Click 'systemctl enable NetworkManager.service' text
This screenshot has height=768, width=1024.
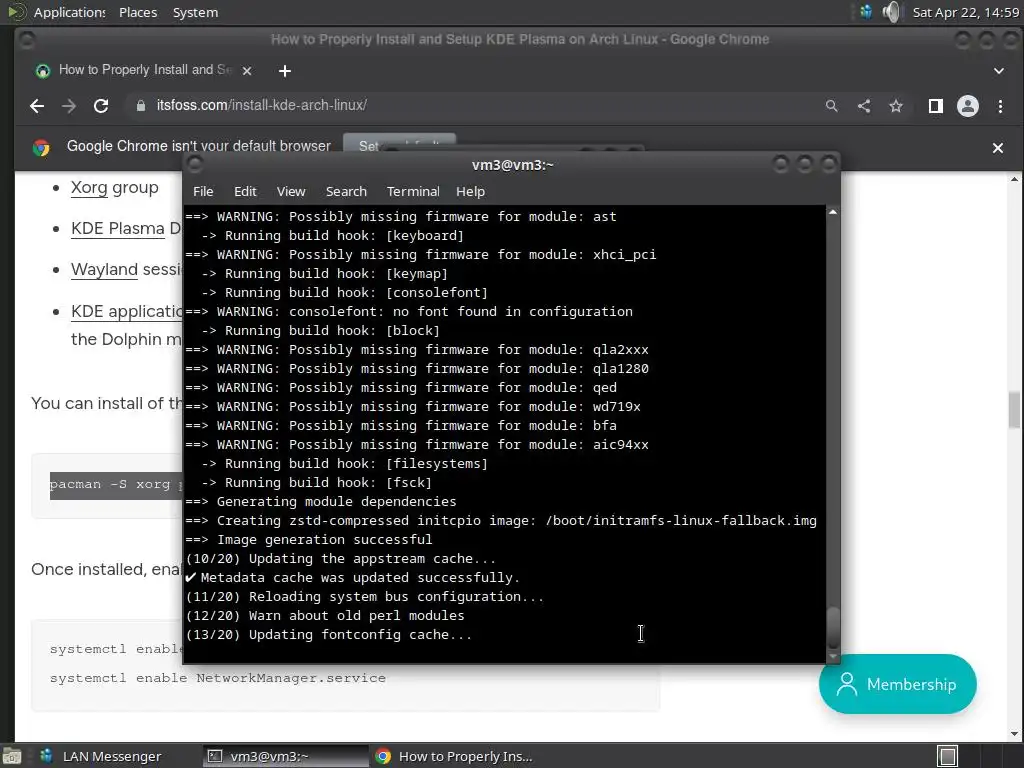tap(217, 678)
